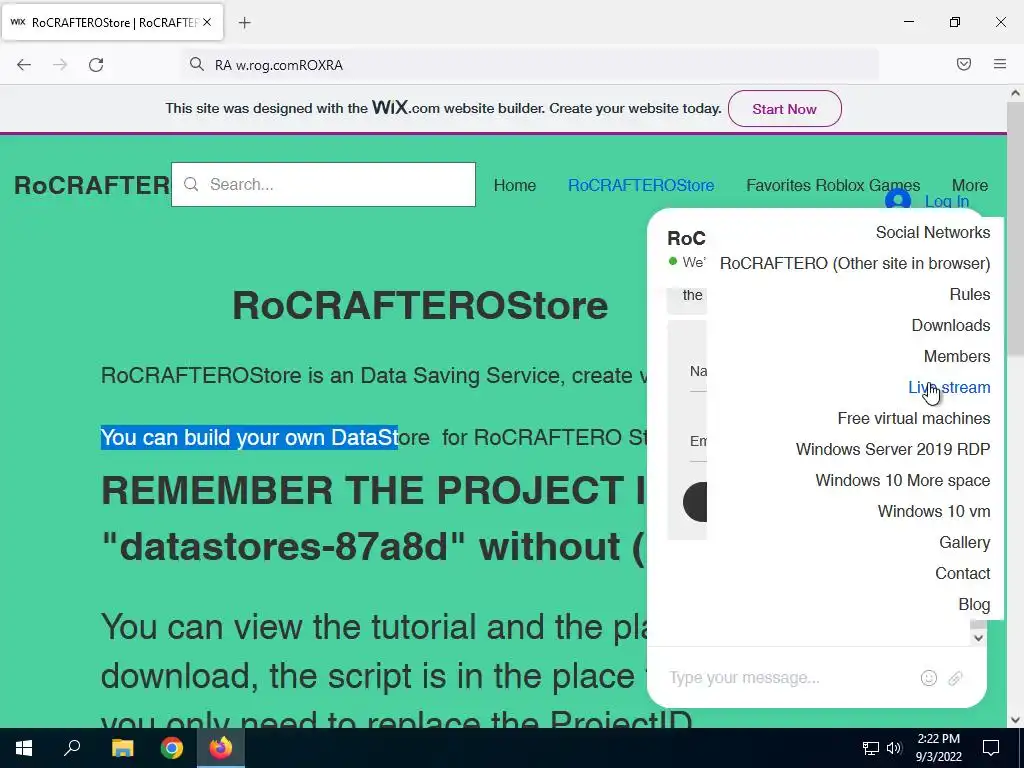The height and width of the screenshot is (768, 1024).
Task: Open Windows 10 vm menu entry
Action: [934, 511]
